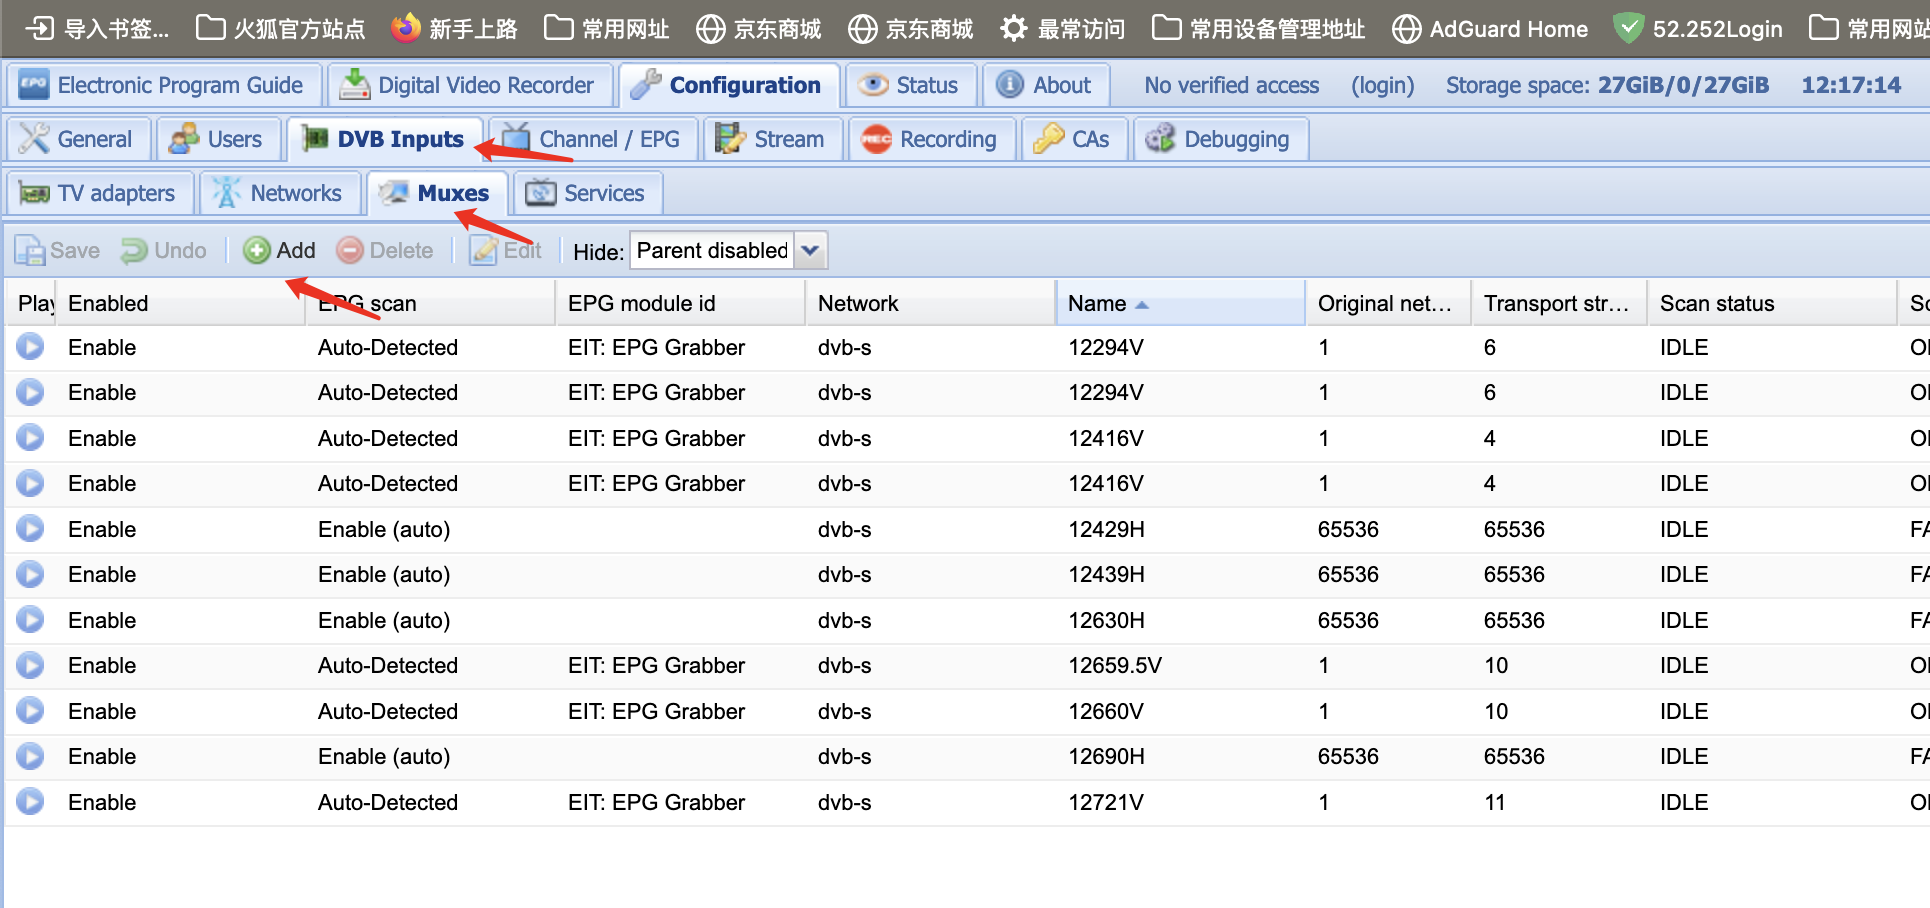
Task: Click the Parent disabled hide field
Action: tap(712, 251)
